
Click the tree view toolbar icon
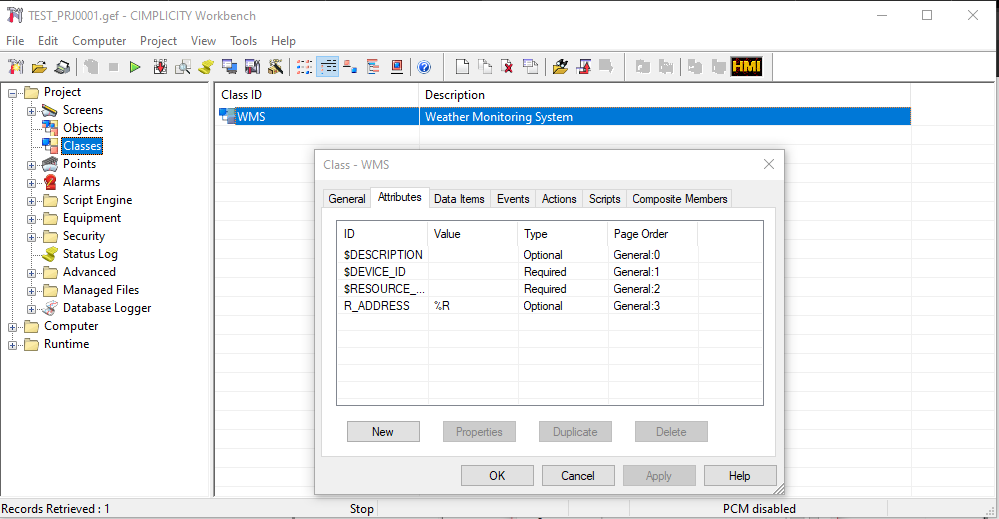(373, 67)
